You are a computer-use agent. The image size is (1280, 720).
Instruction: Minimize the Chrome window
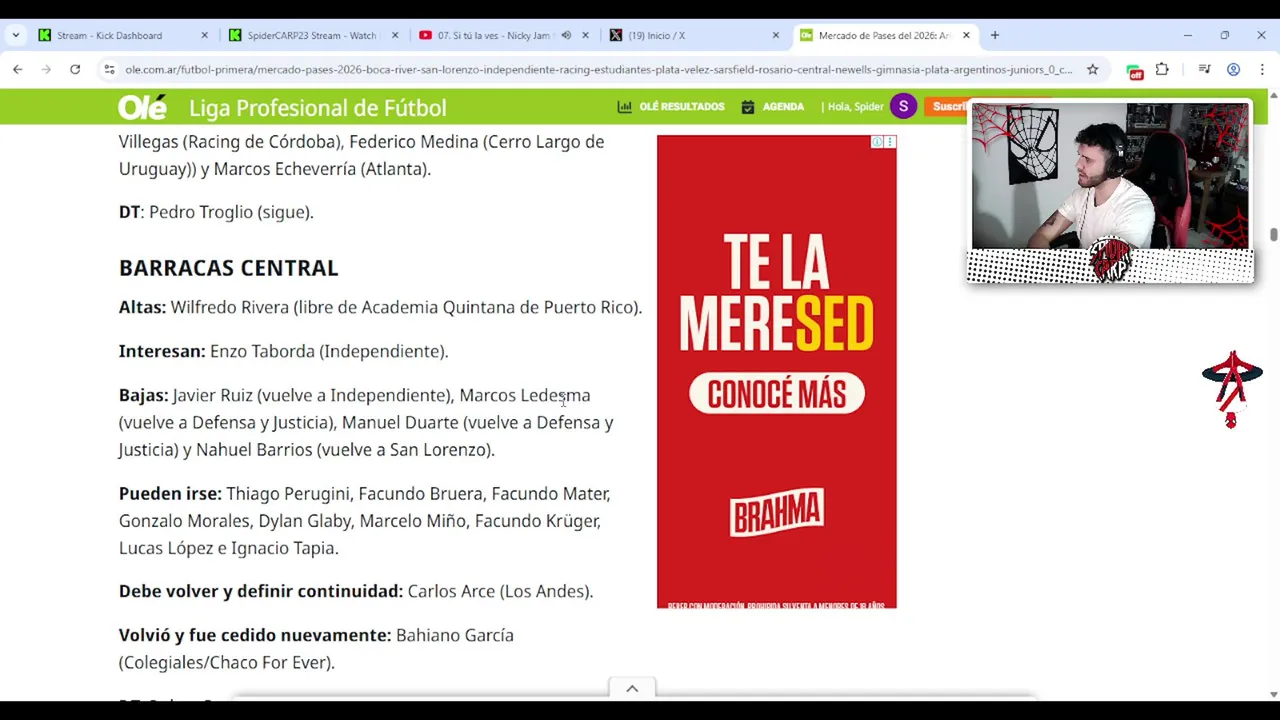pyautogui.click(x=1188, y=35)
